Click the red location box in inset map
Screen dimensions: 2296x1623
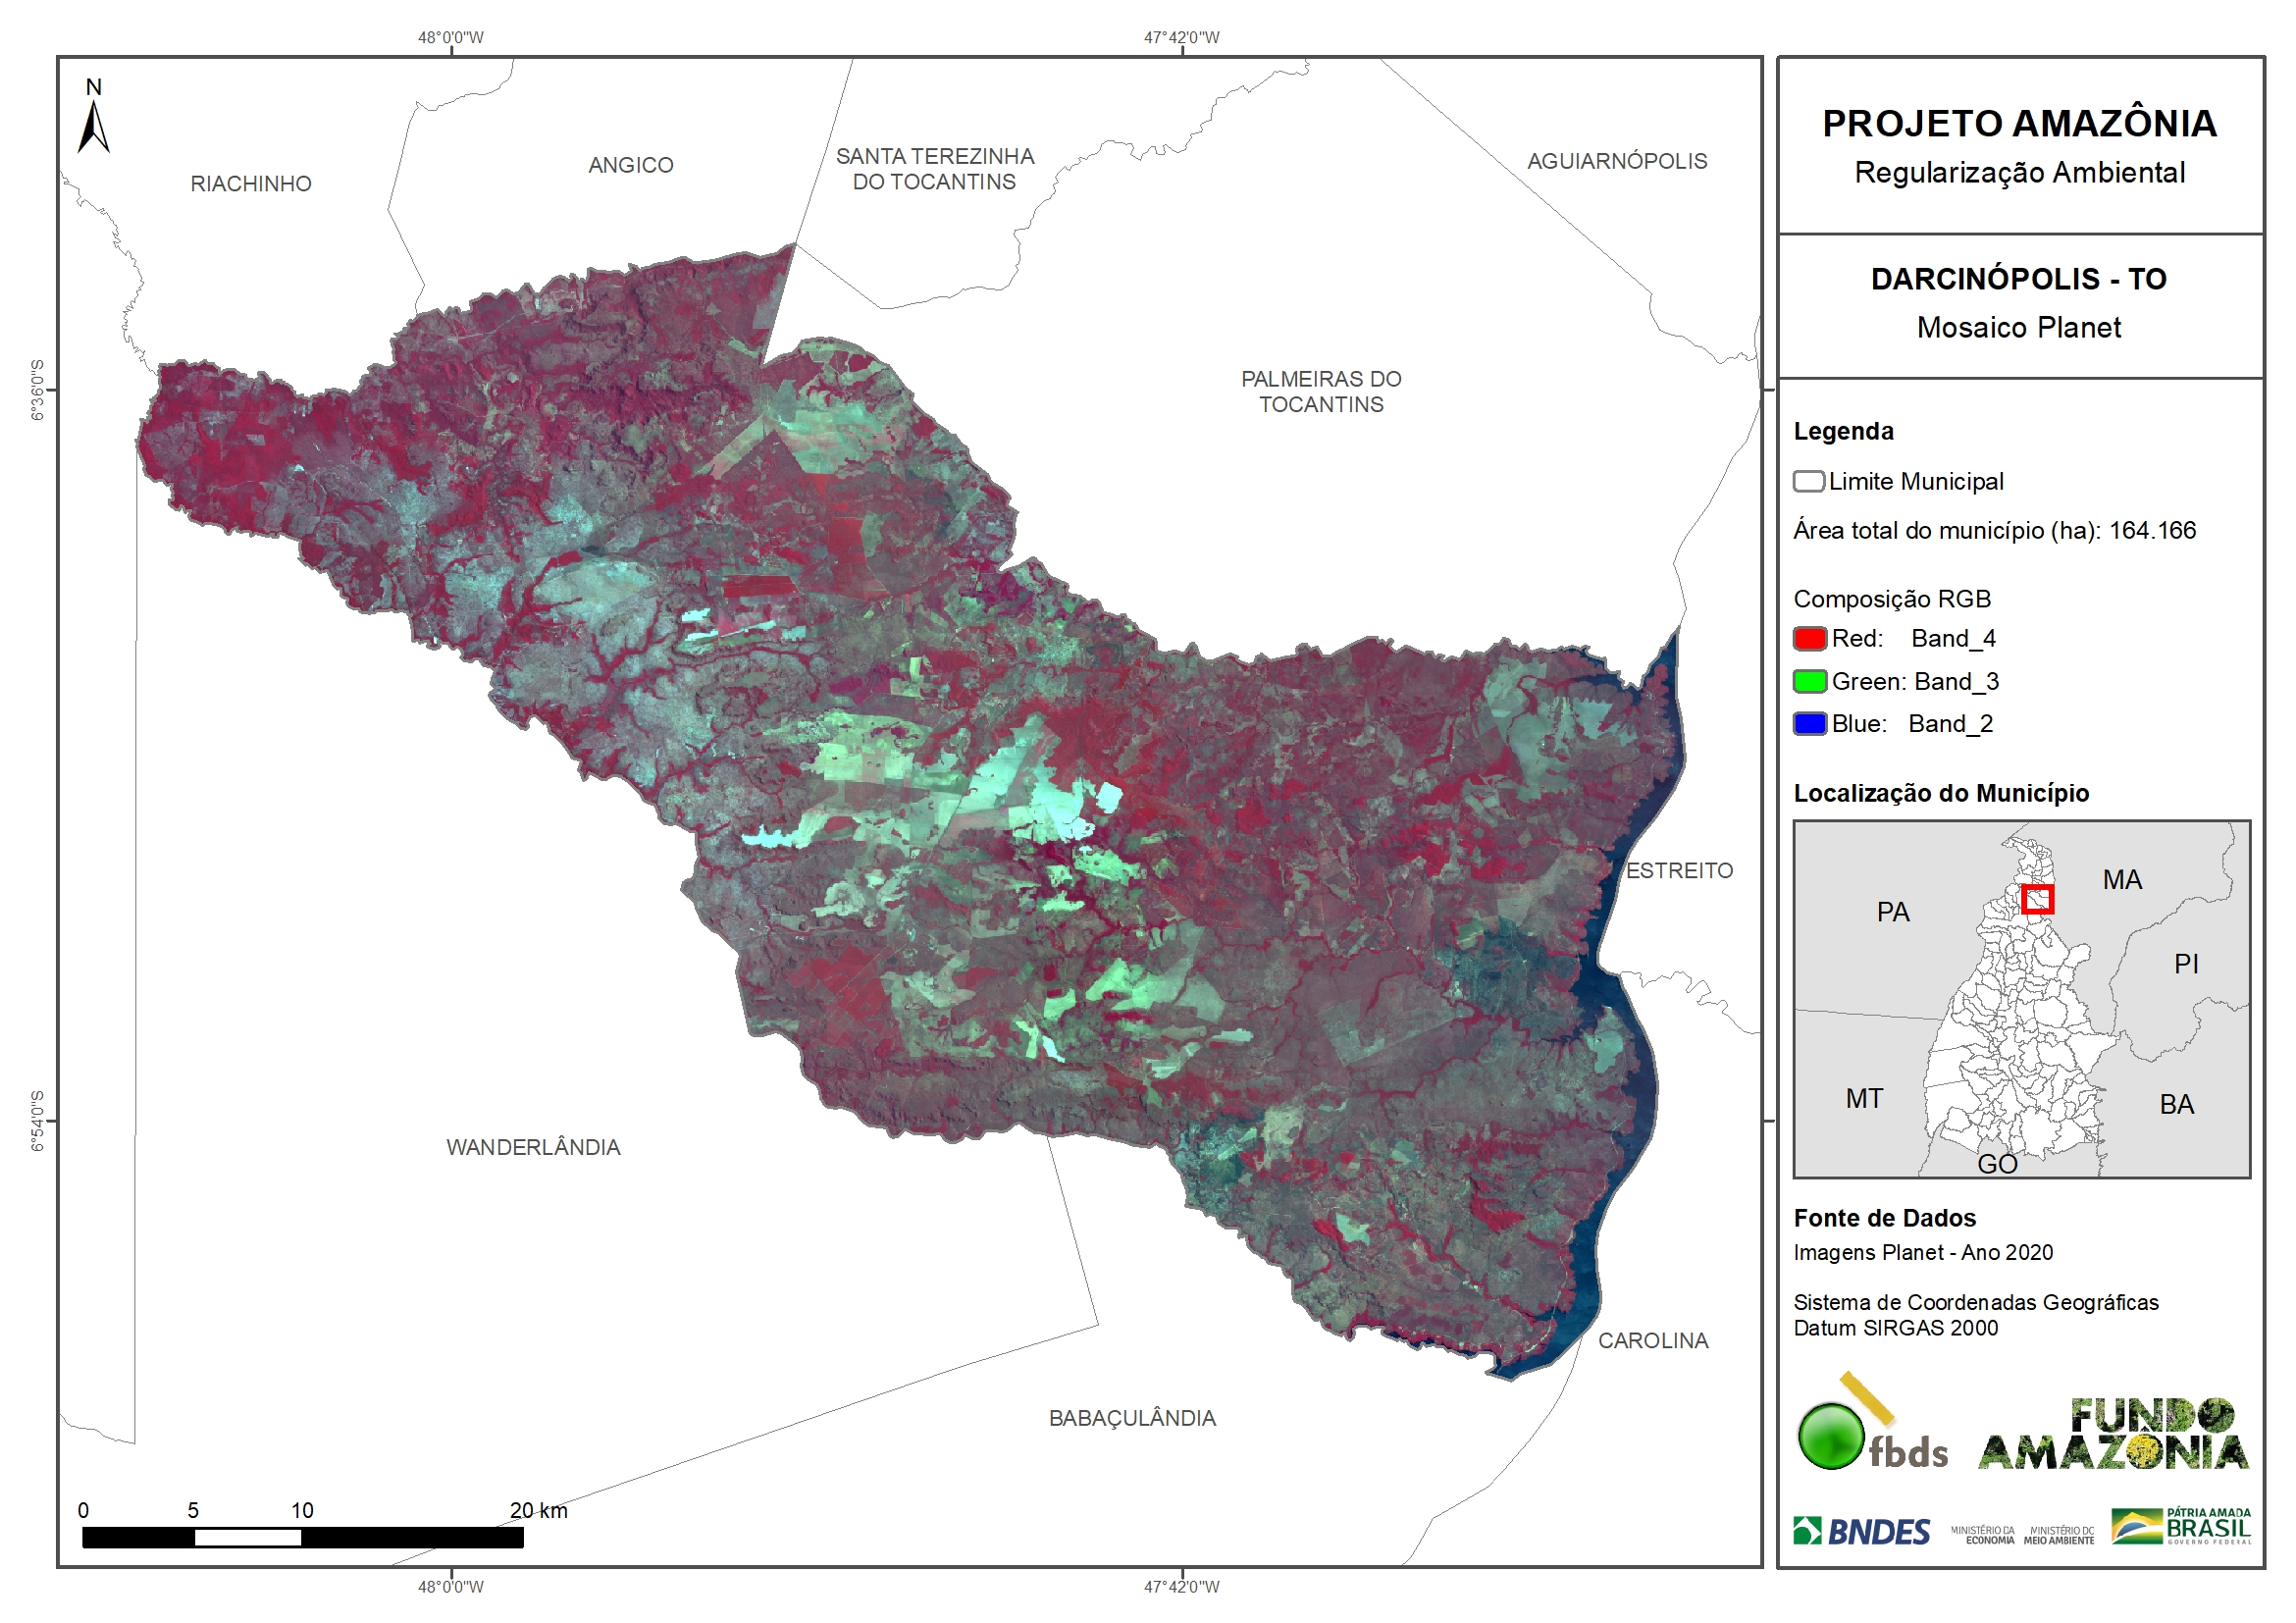pyautogui.click(x=2036, y=899)
